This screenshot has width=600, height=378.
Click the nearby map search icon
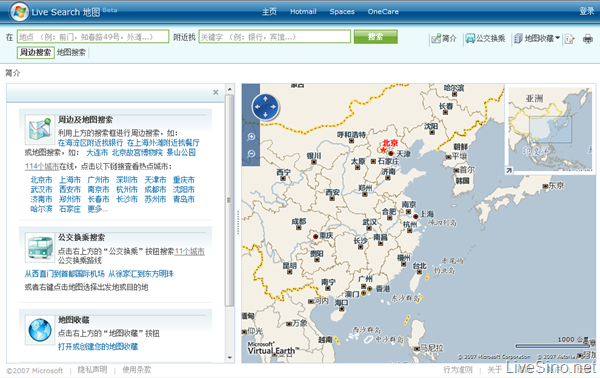(40, 129)
